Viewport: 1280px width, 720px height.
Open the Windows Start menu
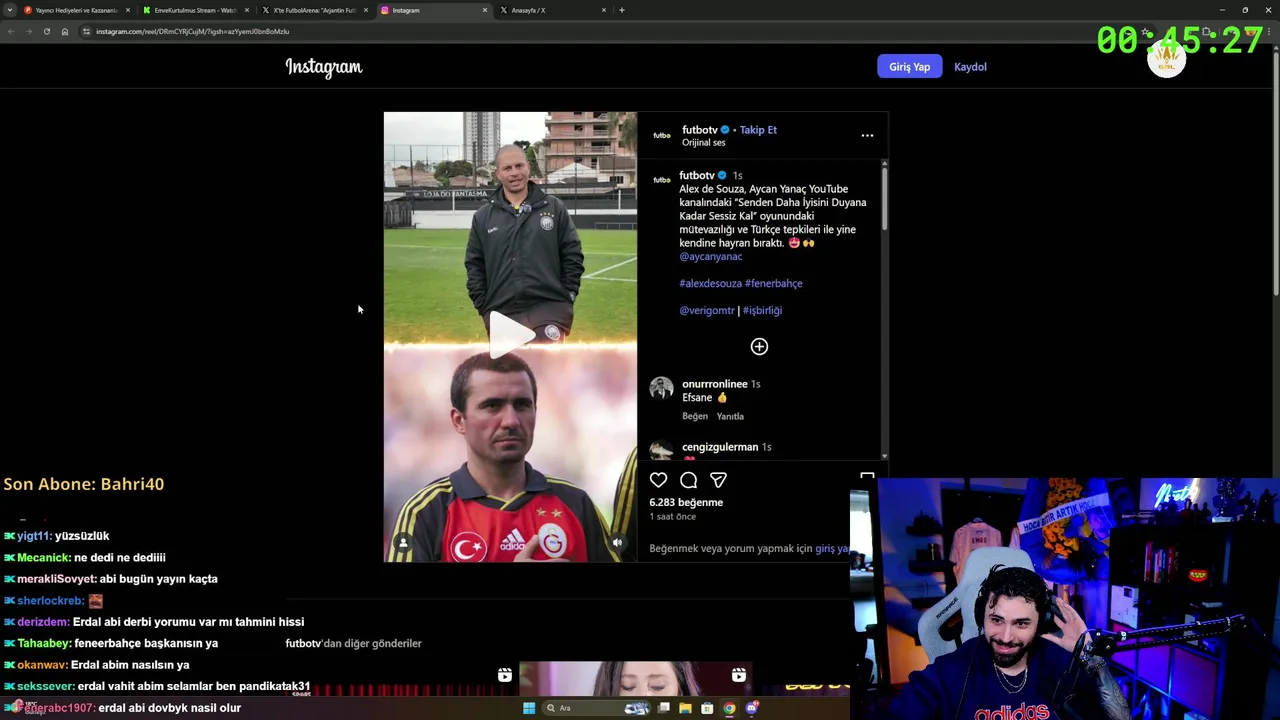pyautogui.click(x=529, y=708)
